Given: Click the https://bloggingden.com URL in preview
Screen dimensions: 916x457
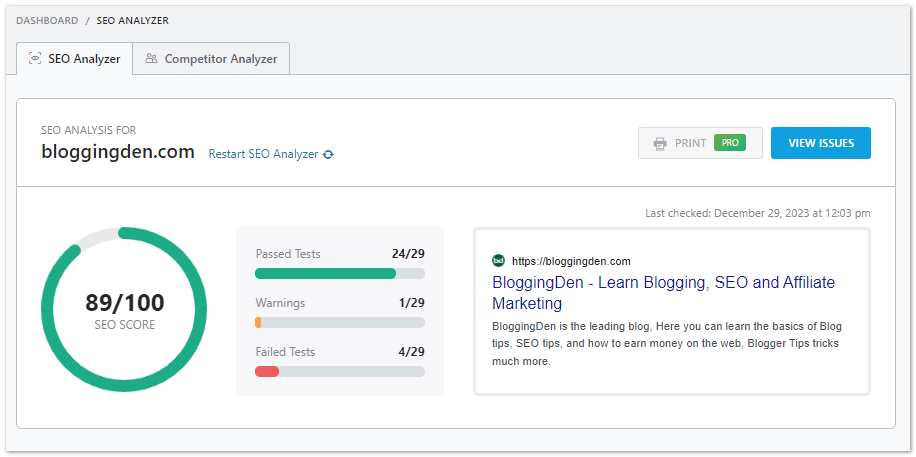Looking at the screenshot, I should pos(571,261).
